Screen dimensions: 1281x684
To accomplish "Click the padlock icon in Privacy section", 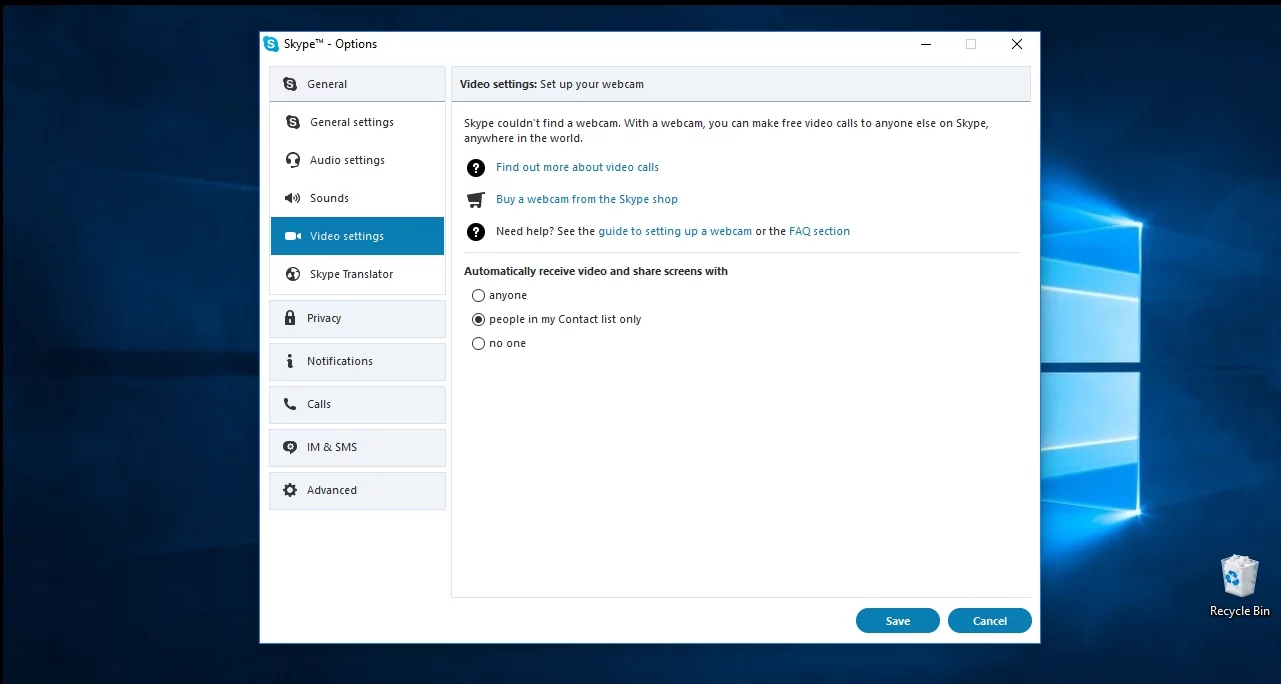I will (x=290, y=318).
